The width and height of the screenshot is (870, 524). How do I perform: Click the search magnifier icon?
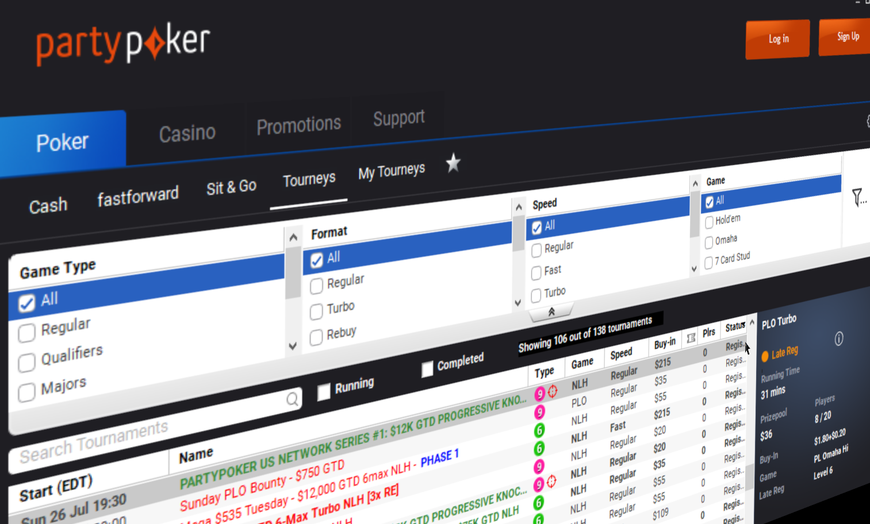coord(292,399)
